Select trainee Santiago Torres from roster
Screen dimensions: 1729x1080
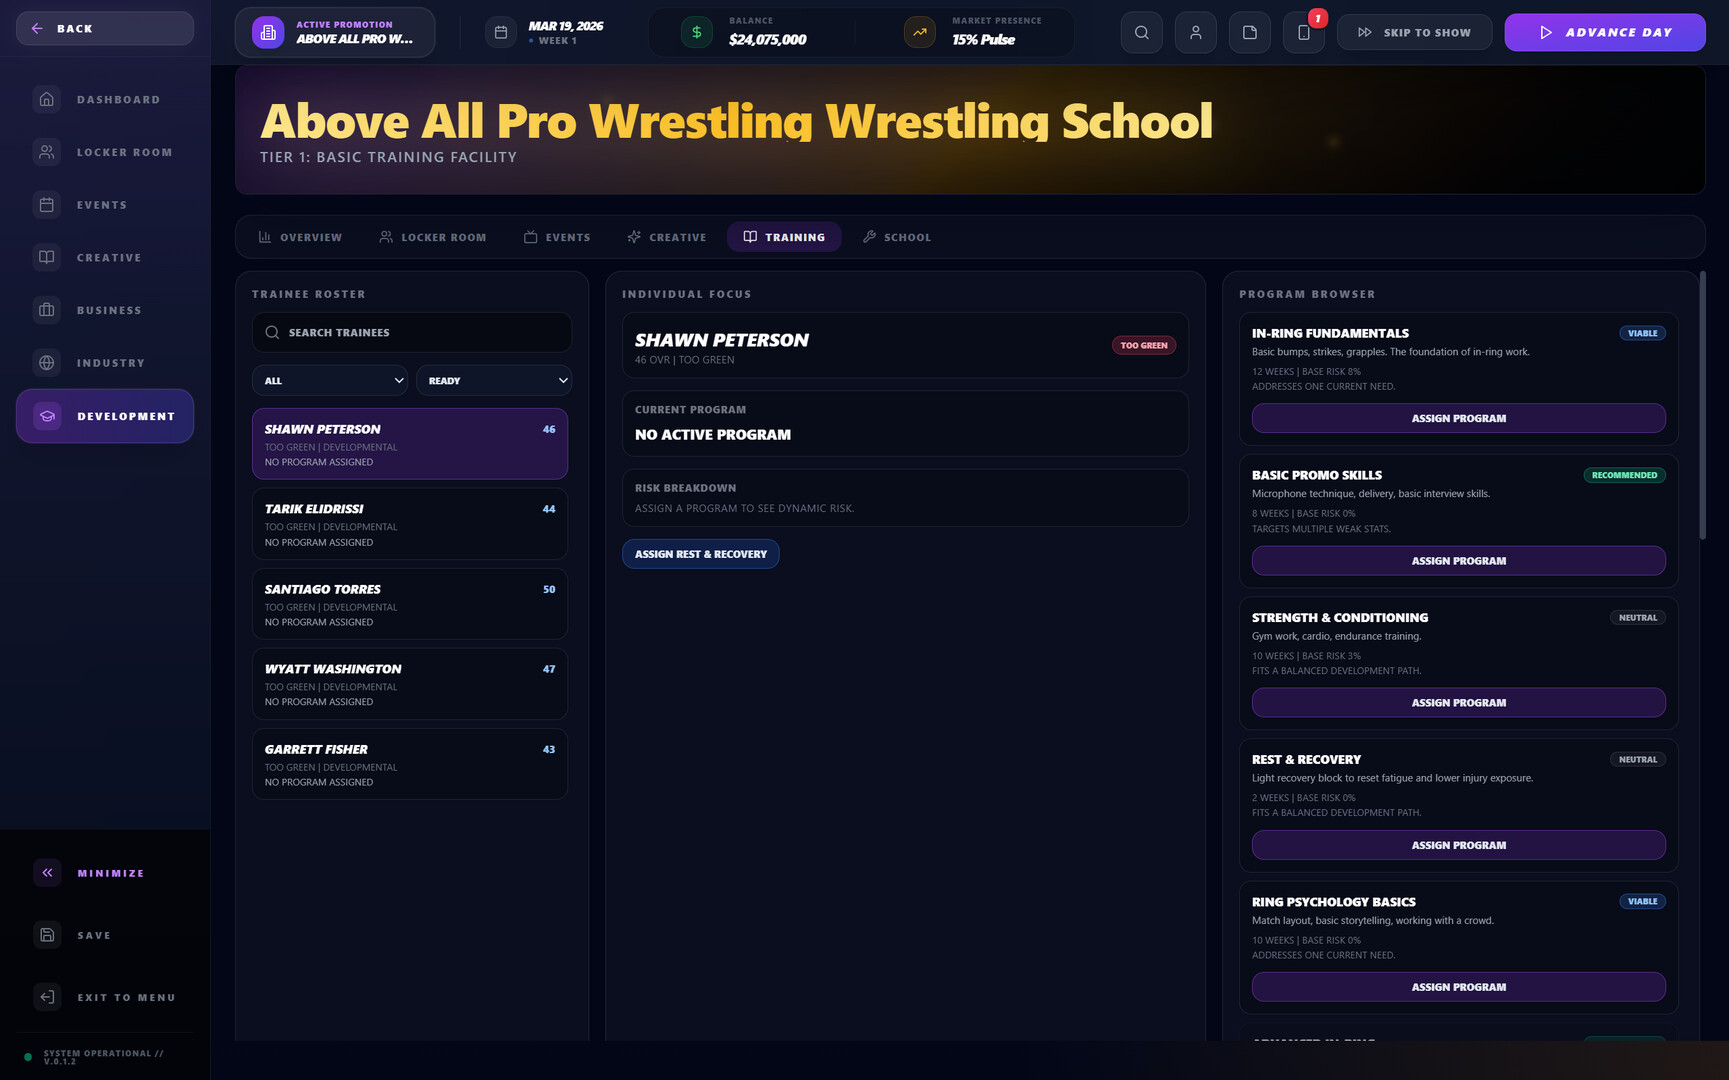click(x=410, y=604)
